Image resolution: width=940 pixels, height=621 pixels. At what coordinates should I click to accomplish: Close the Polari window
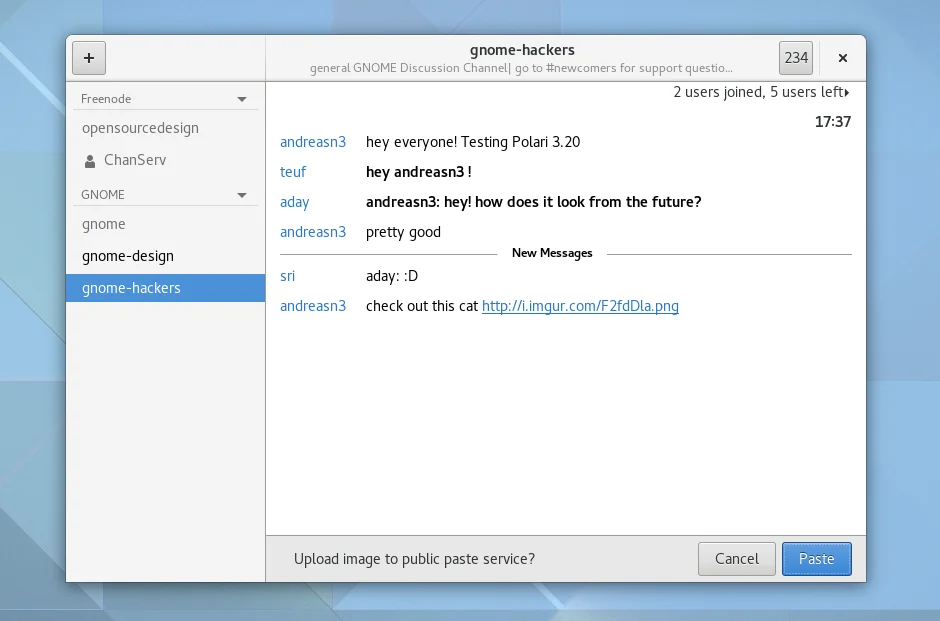(843, 58)
